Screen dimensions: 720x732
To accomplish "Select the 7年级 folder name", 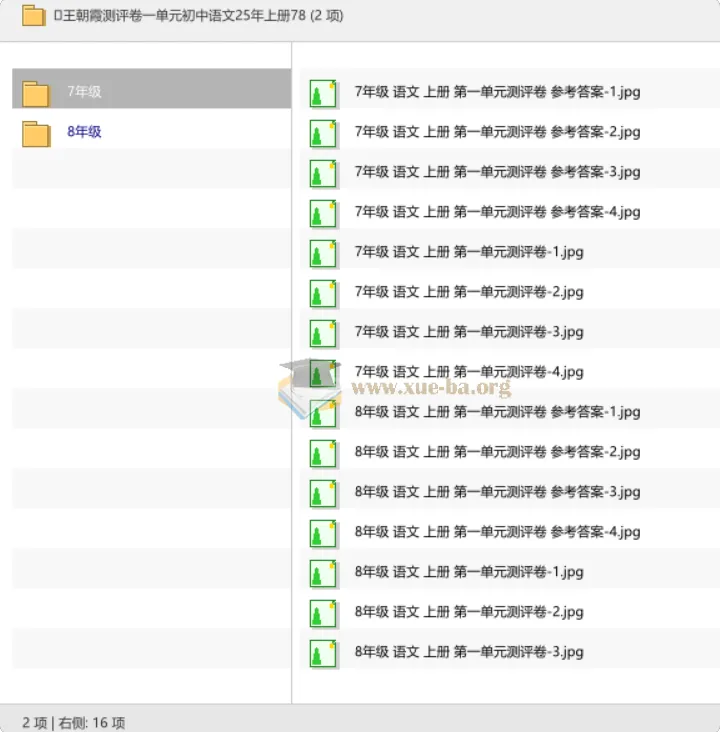I will coord(84,92).
